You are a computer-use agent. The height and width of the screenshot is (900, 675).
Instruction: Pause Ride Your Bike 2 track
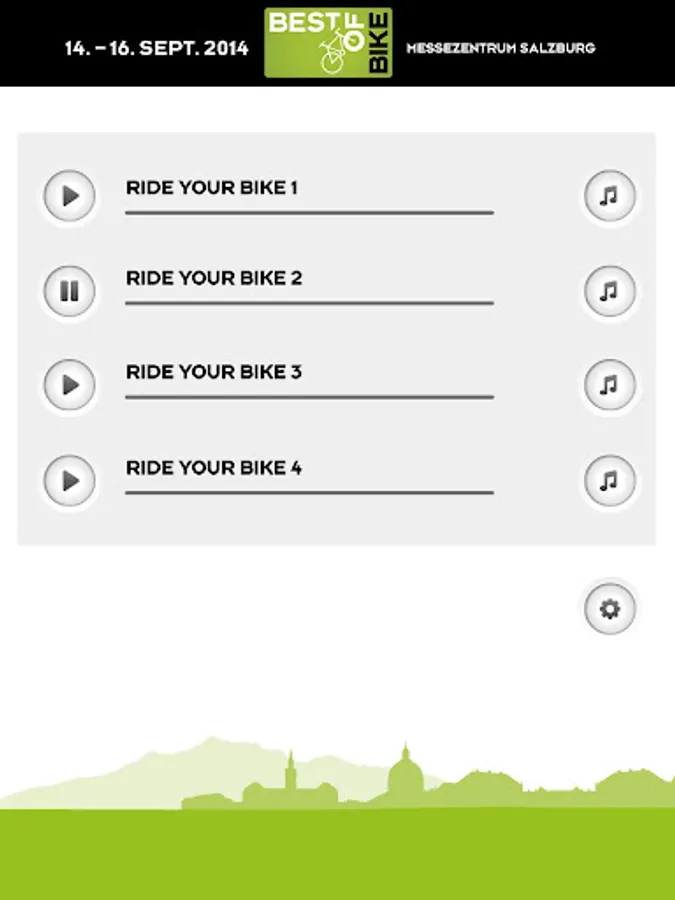[70, 291]
